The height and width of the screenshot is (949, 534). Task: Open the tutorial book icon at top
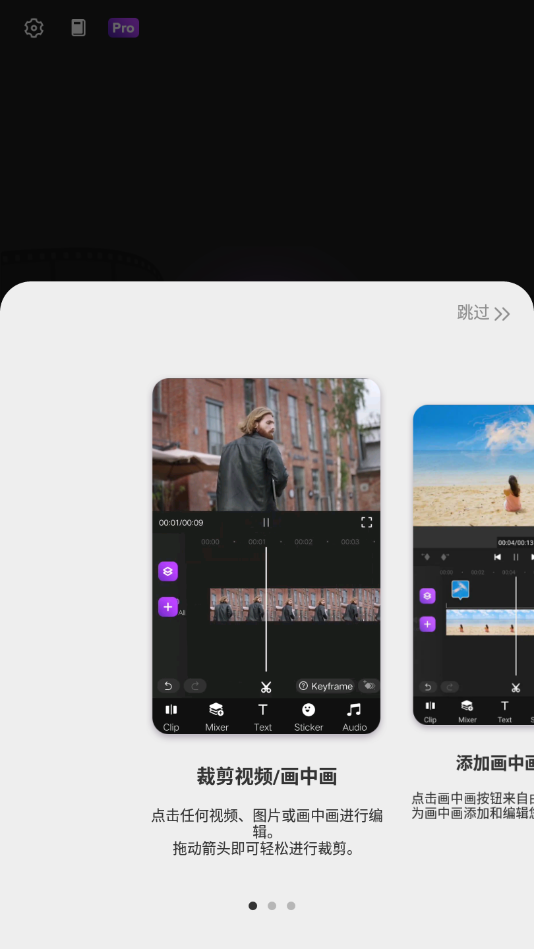pyautogui.click(x=79, y=28)
